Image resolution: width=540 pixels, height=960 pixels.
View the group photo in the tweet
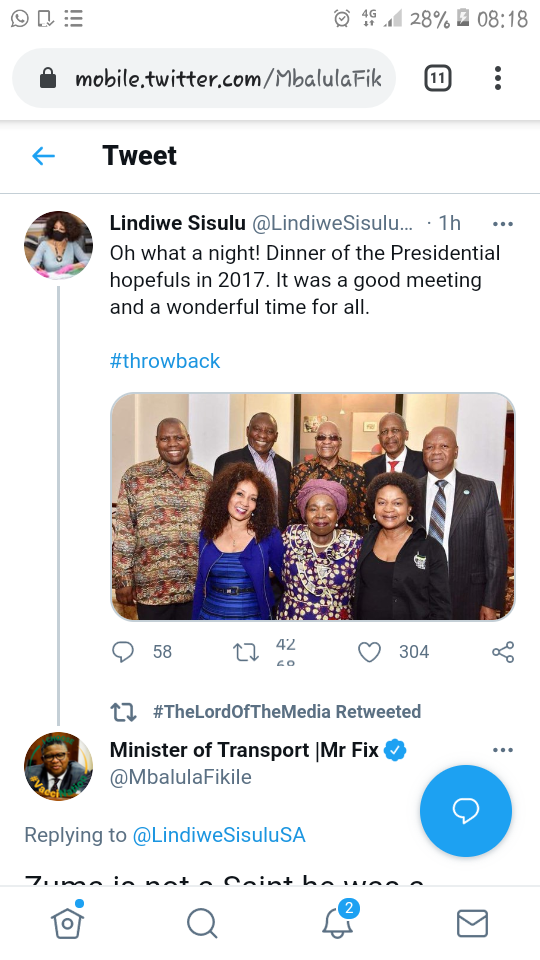click(313, 507)
